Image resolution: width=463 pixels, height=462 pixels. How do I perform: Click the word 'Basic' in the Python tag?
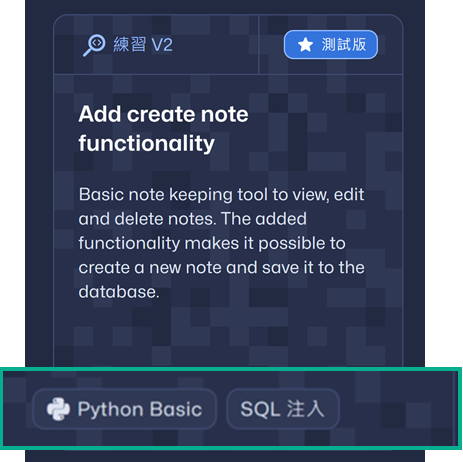click(176, 409)
